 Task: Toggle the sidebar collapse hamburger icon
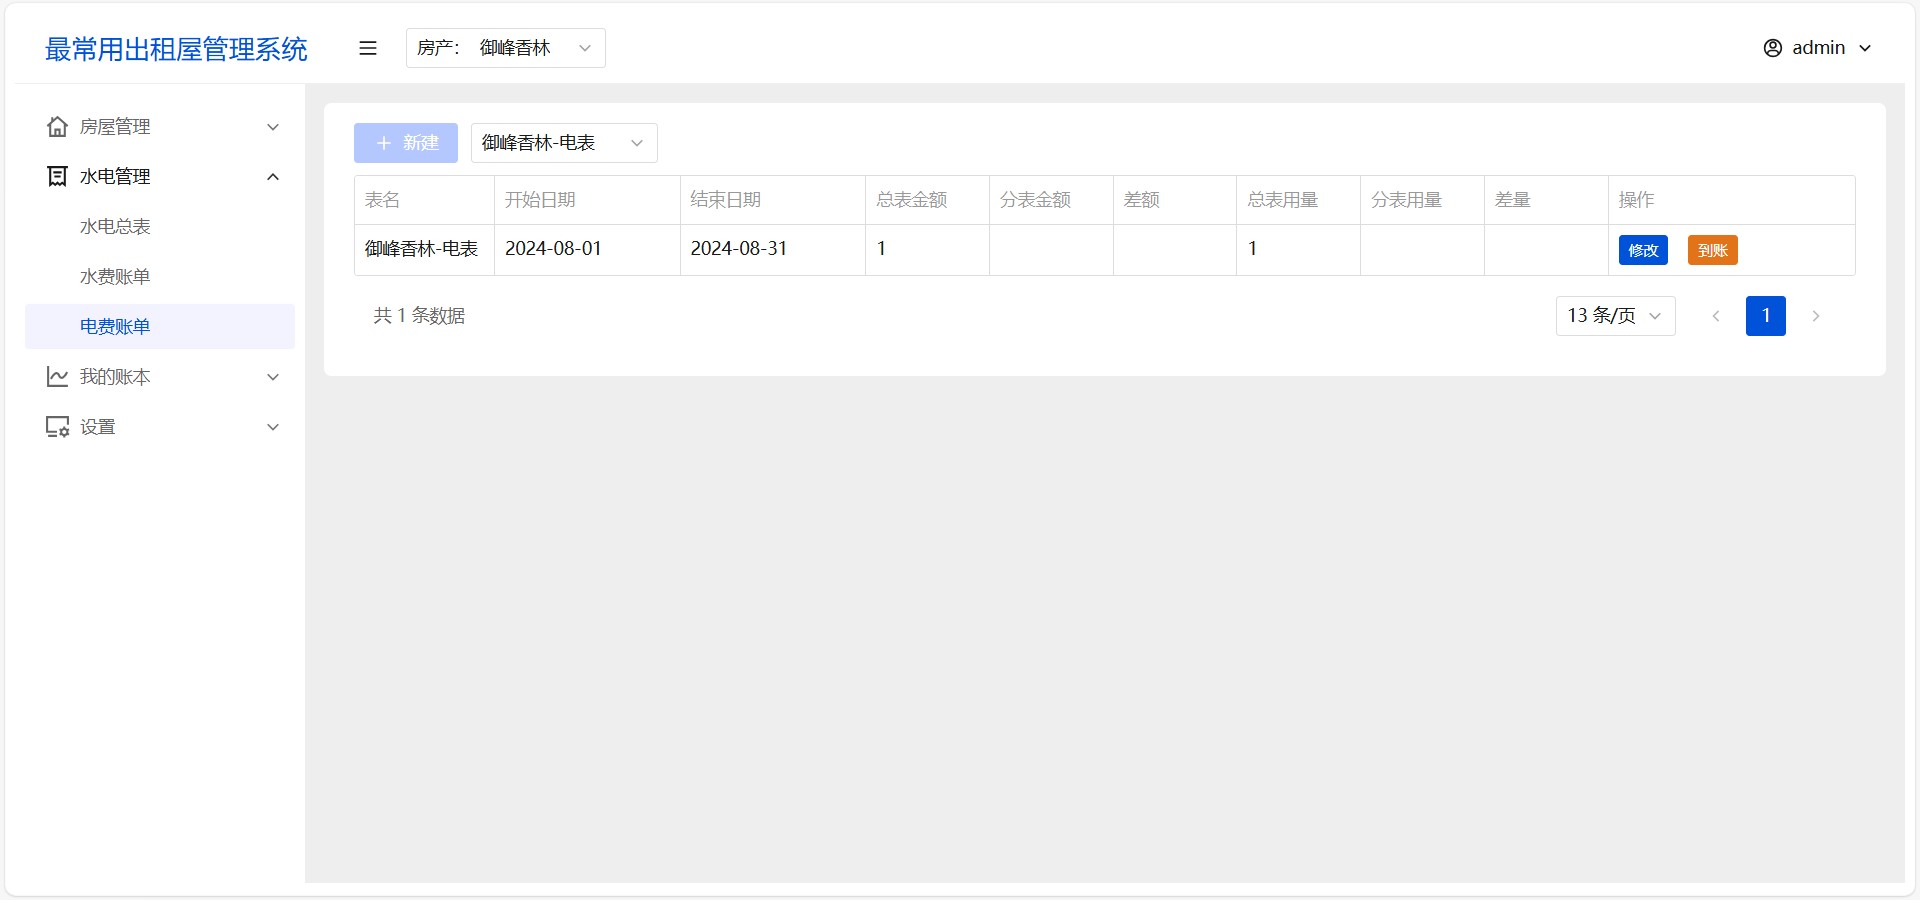368,48
